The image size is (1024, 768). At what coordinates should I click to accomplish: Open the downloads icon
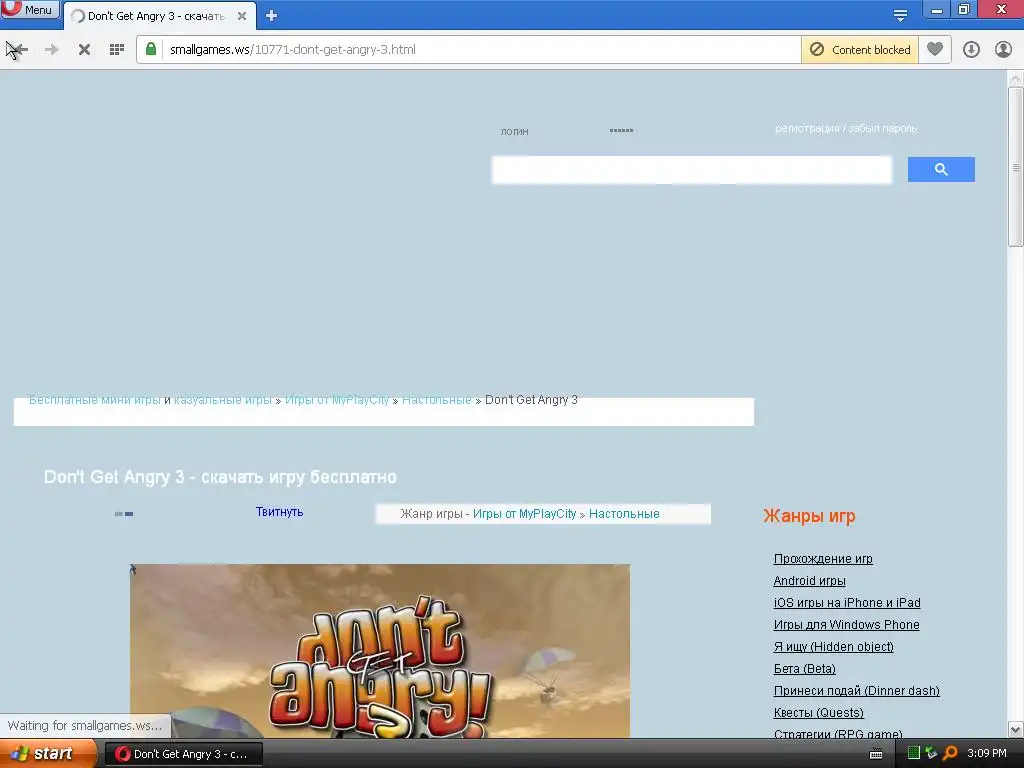tap(971, 50)
